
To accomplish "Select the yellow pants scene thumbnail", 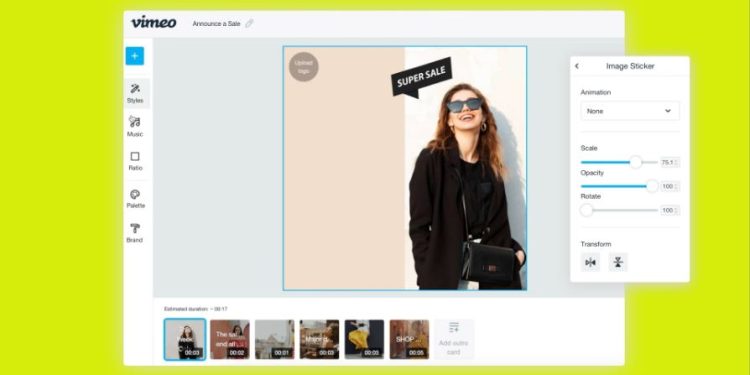I will tap(364, 340).
